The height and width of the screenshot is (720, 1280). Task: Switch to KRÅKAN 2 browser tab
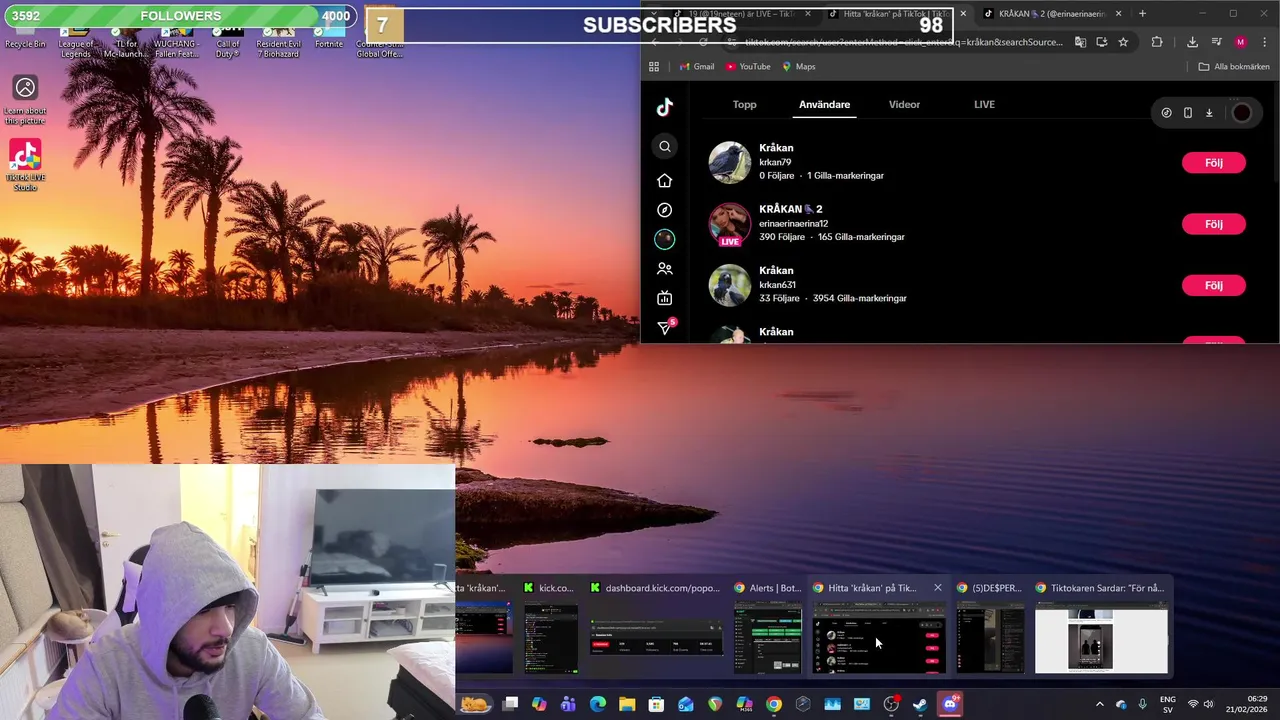1050,14
